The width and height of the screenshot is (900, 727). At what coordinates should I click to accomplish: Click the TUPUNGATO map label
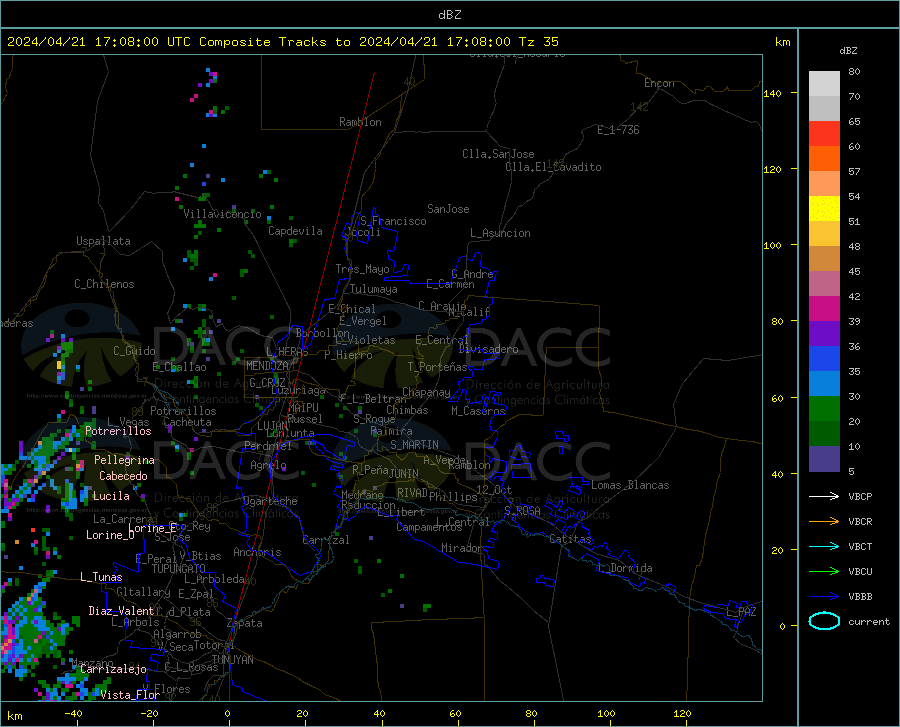tap(179, 569)
